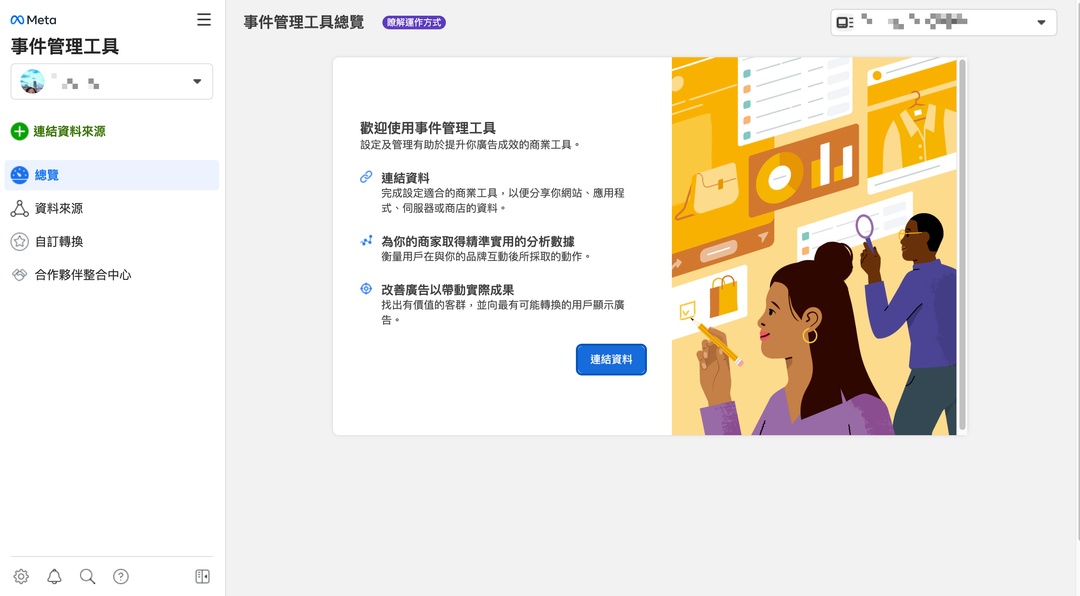Open the settings gear icon

tap(21, 577)
